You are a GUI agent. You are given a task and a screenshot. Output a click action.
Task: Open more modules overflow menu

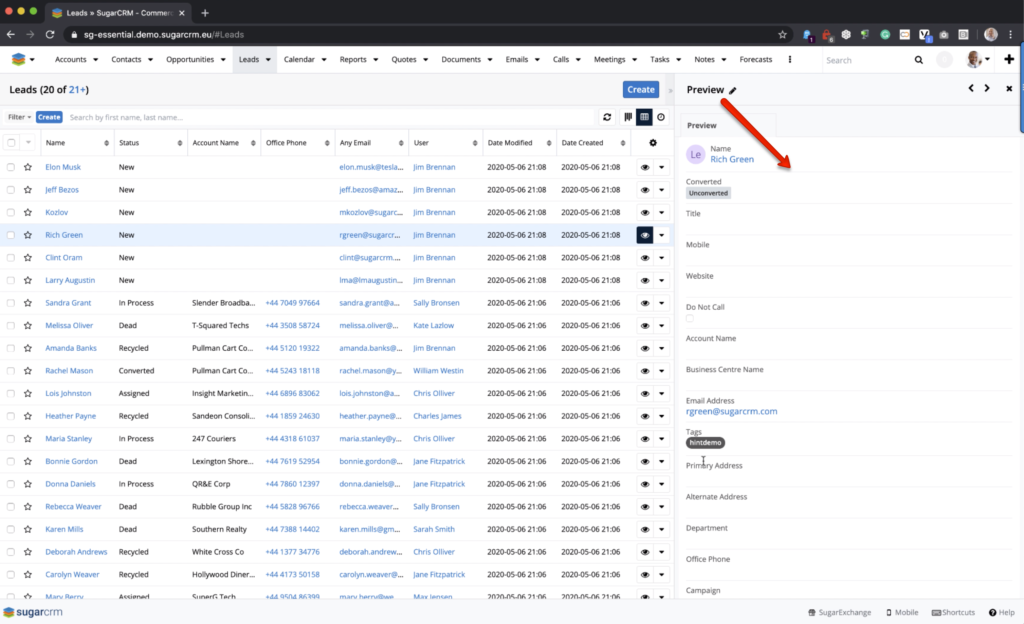pyautogui.click(x=790, y=59)
